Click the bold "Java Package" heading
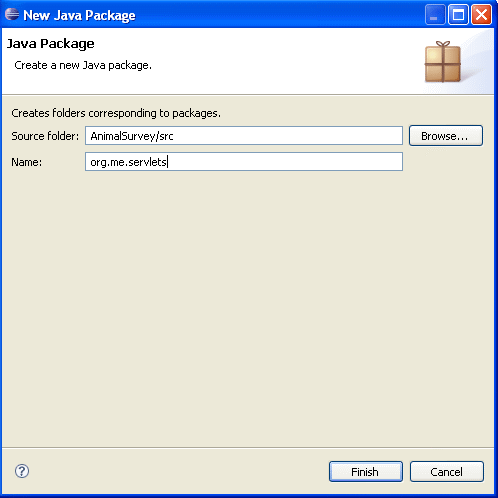498x498 pixels. point(51,44)
